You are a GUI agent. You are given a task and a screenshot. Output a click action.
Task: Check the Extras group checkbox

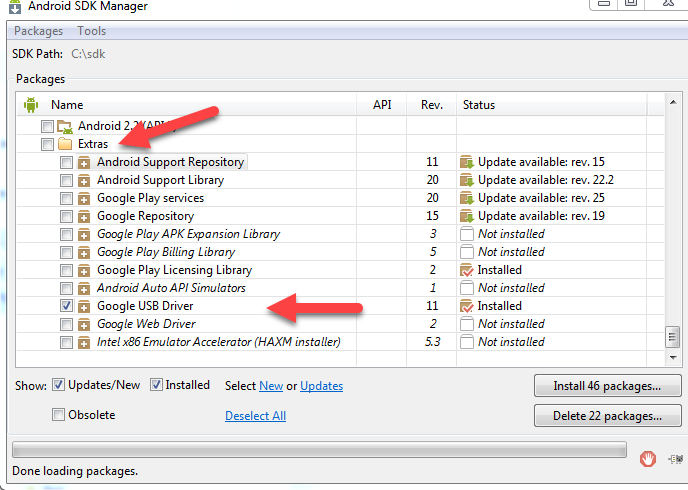(x=47, y=144)
